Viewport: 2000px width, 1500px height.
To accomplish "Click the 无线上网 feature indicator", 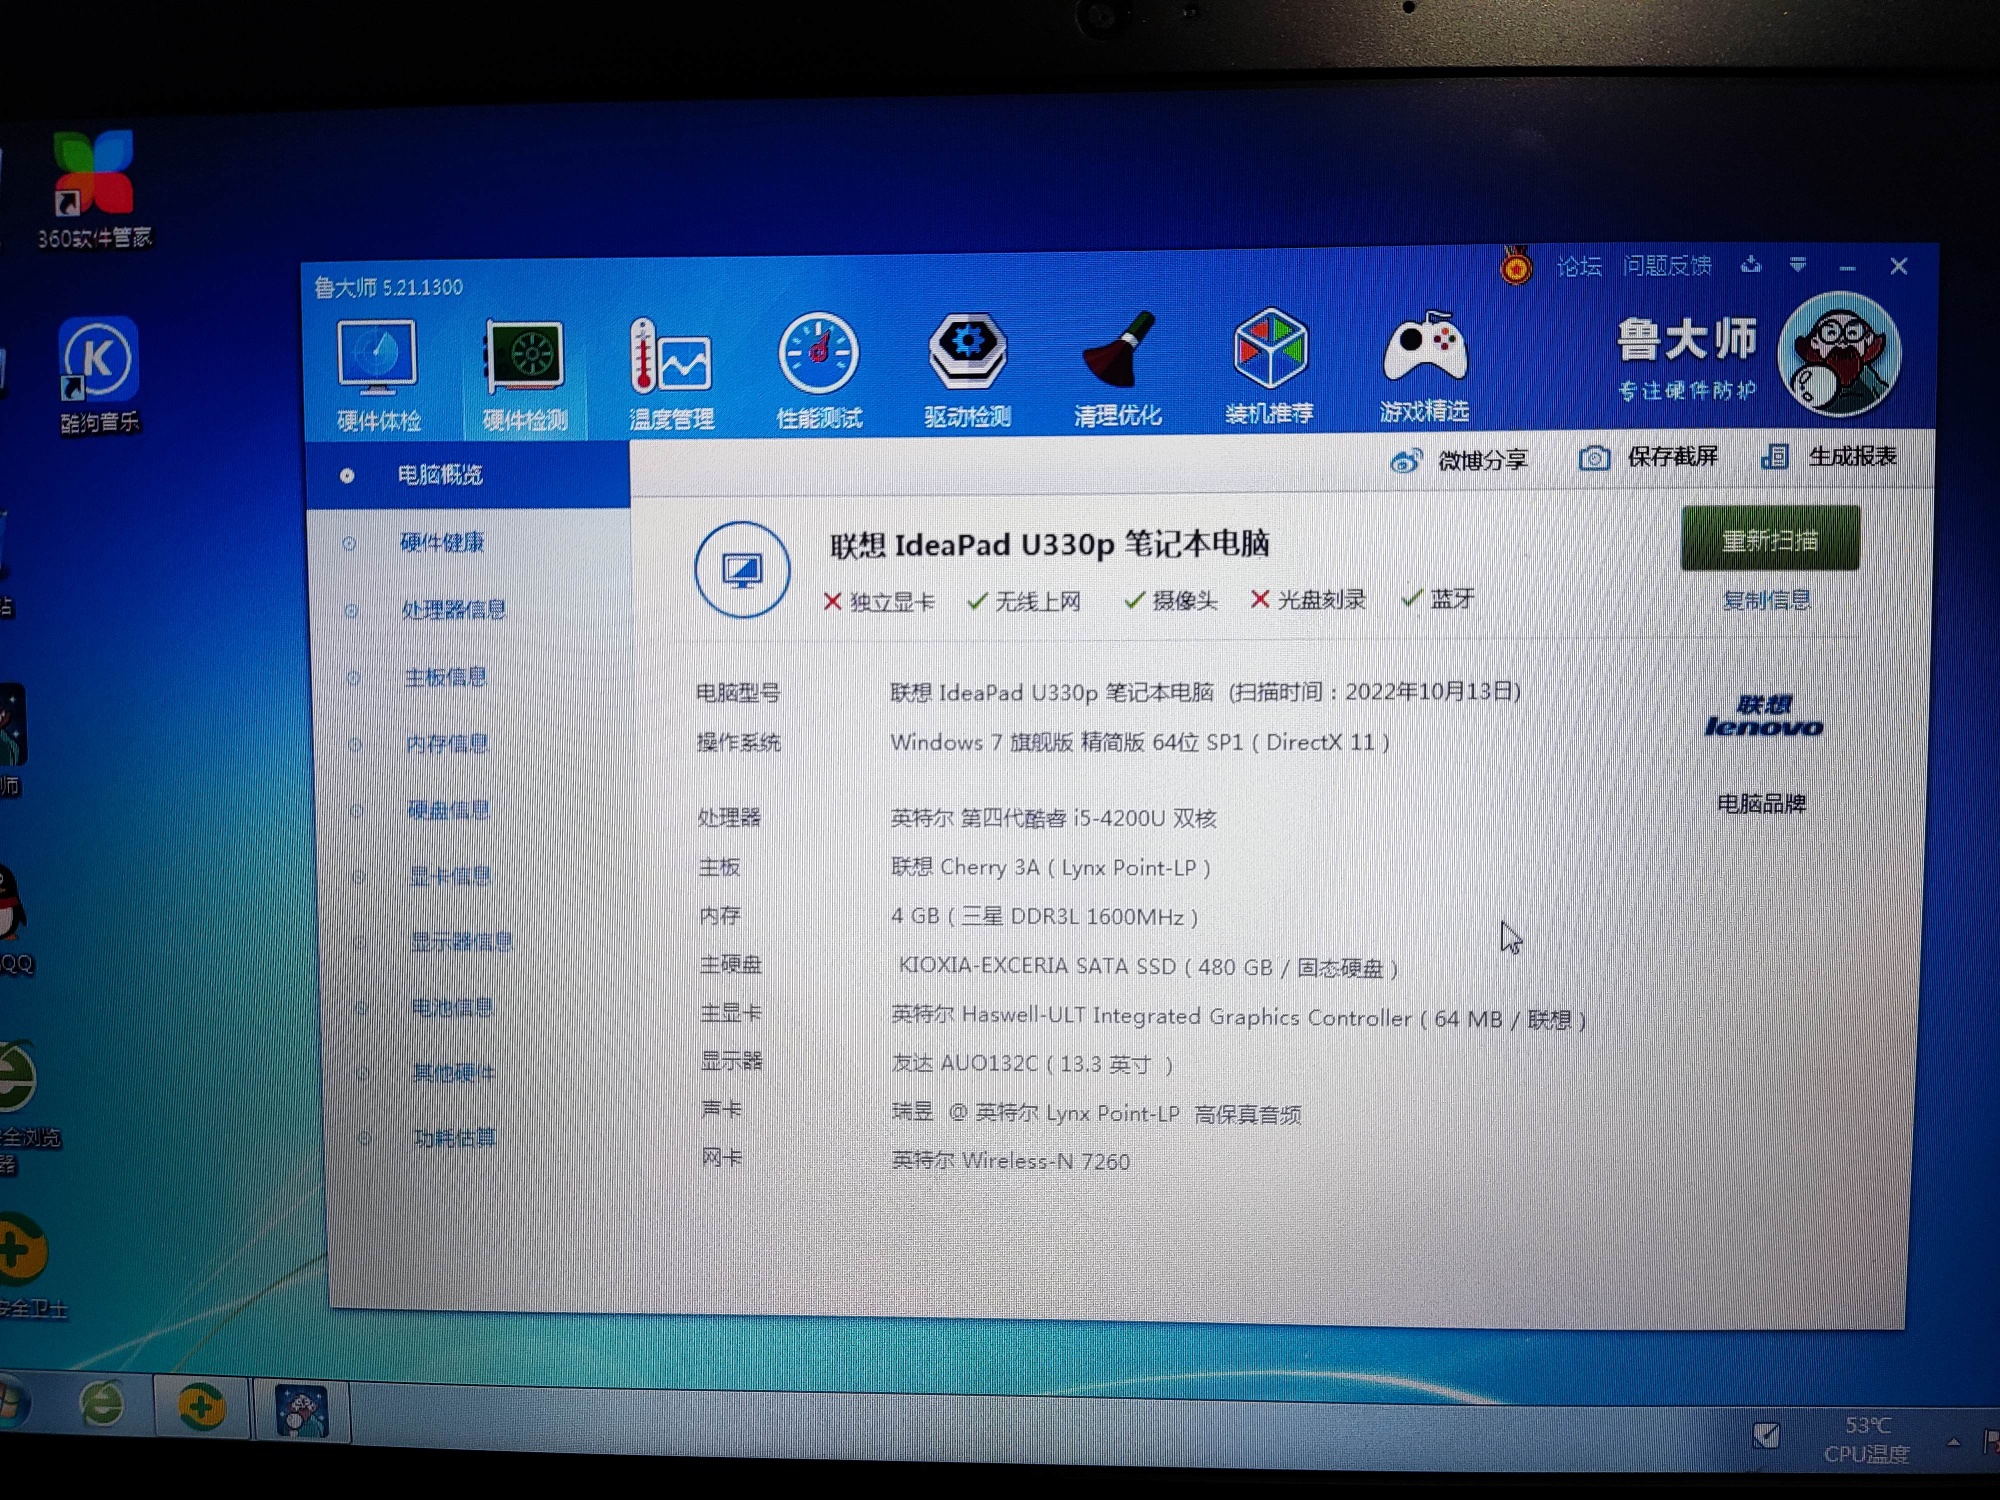I will pos(1024,601).
